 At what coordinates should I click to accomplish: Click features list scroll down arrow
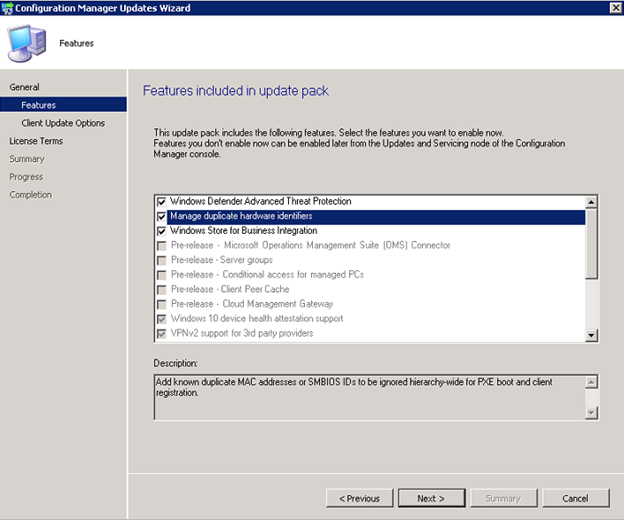click(x=591, y=335)
